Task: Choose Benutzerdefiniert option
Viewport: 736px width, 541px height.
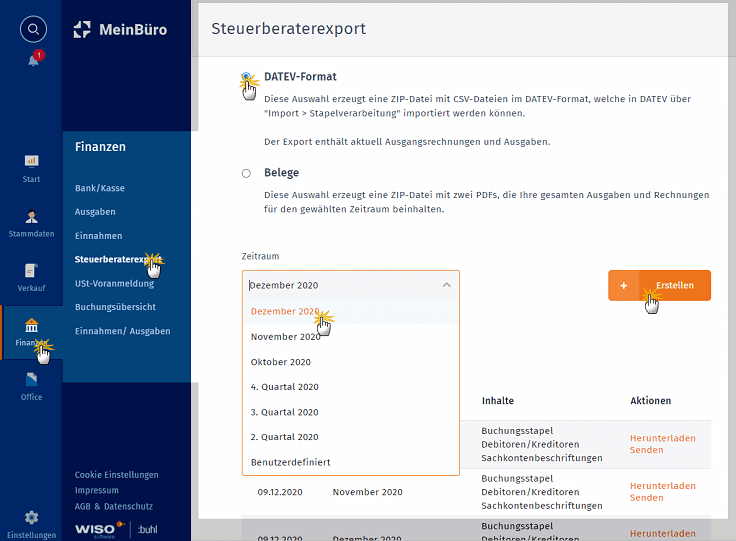Action: click(x=351, y=462)
